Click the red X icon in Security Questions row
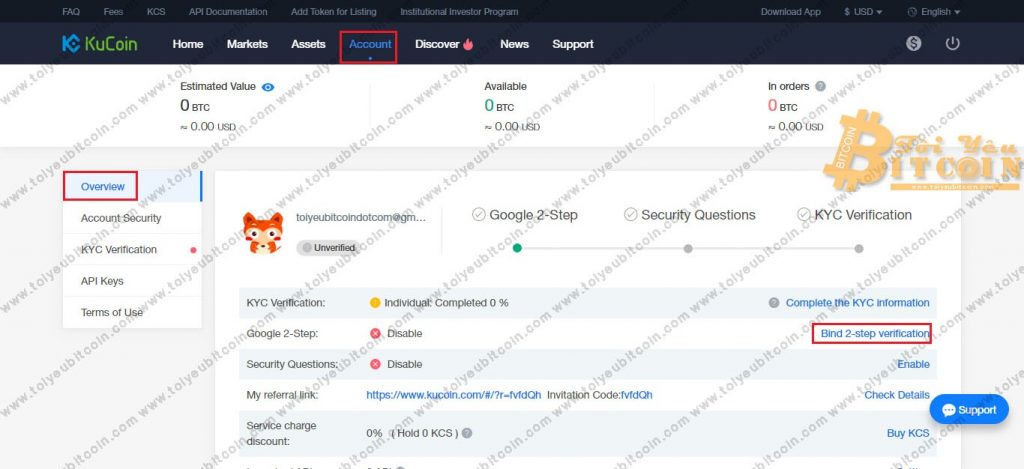The height and width of the screenshot is (469, 1024). 375,364
